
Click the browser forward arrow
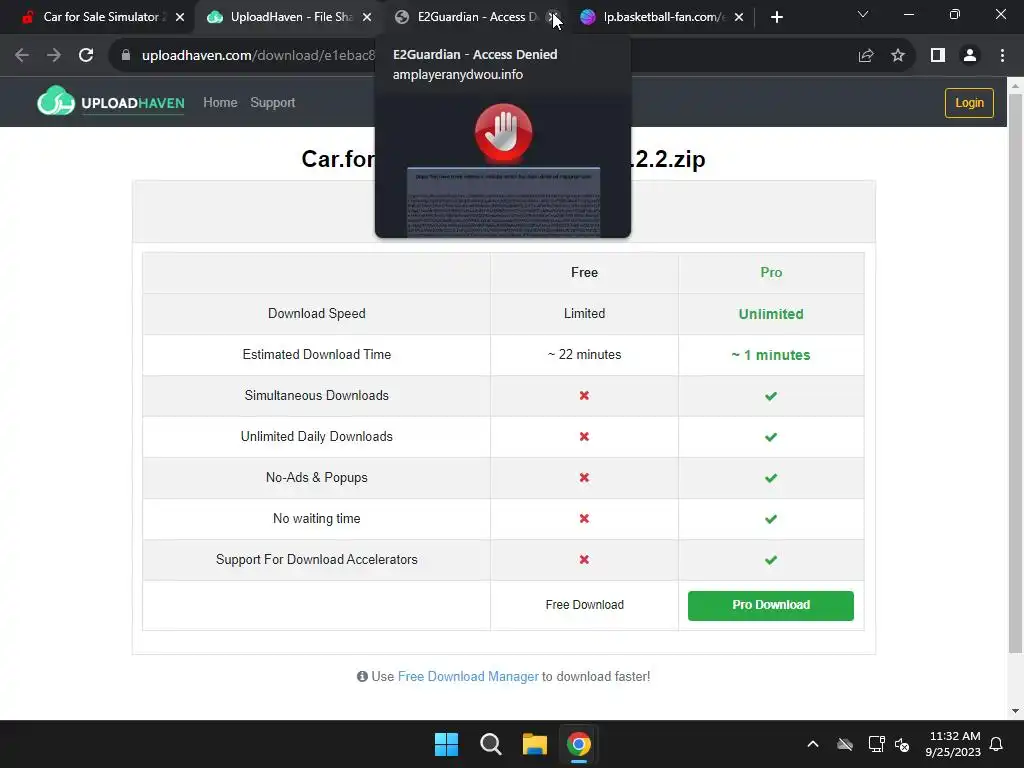pyautogui.click(x=54, y=56)
